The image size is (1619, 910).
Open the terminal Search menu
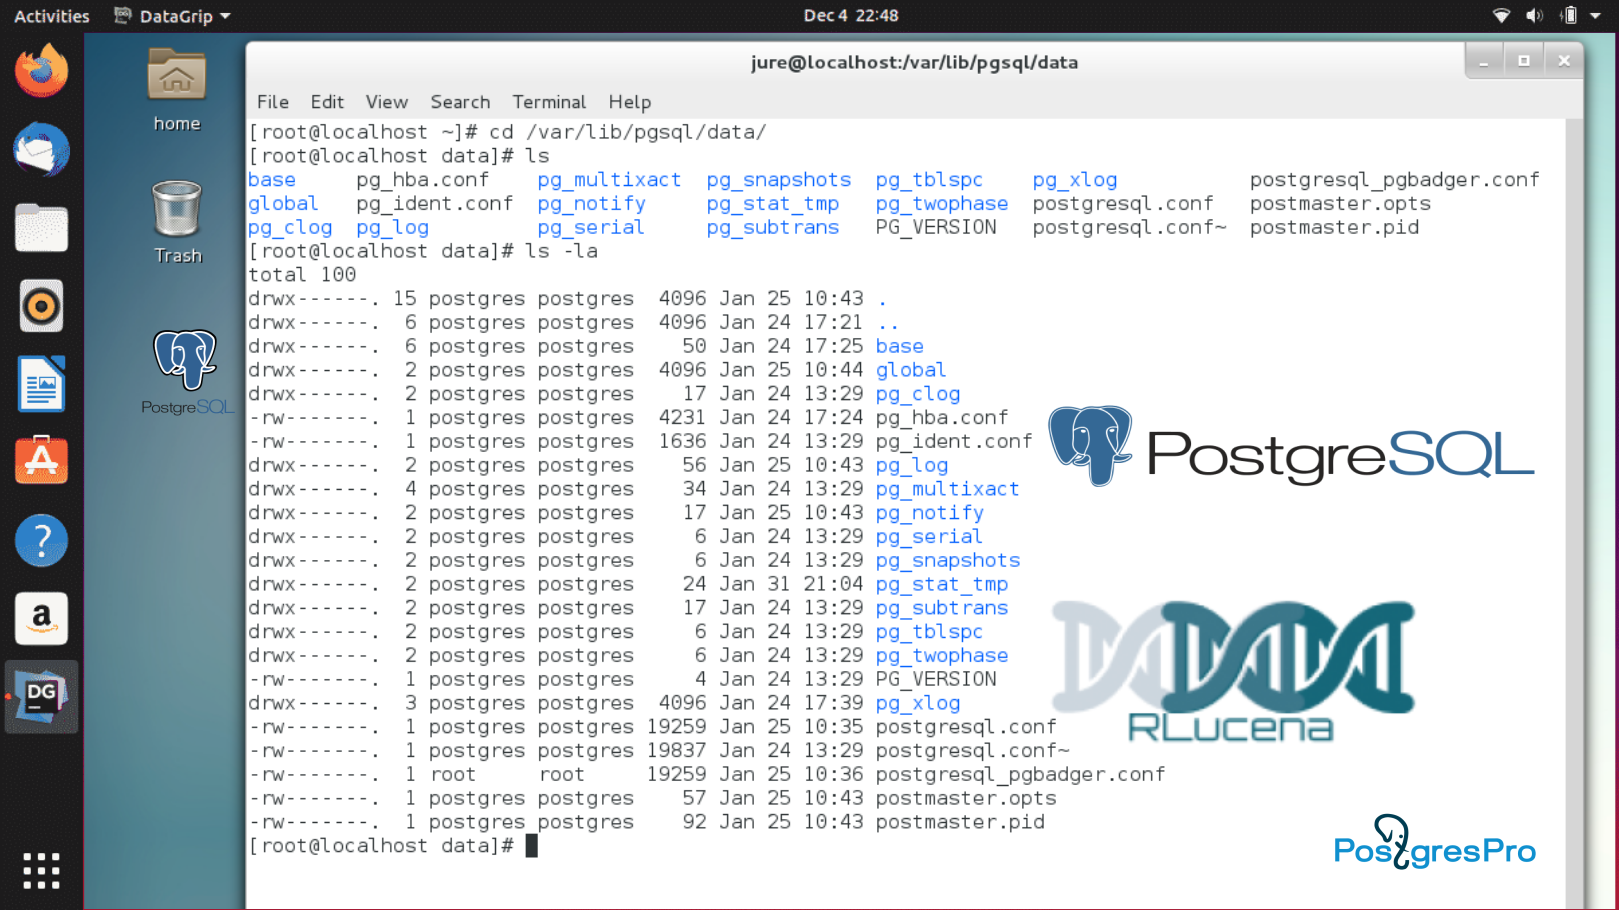(x=460, y=102)
